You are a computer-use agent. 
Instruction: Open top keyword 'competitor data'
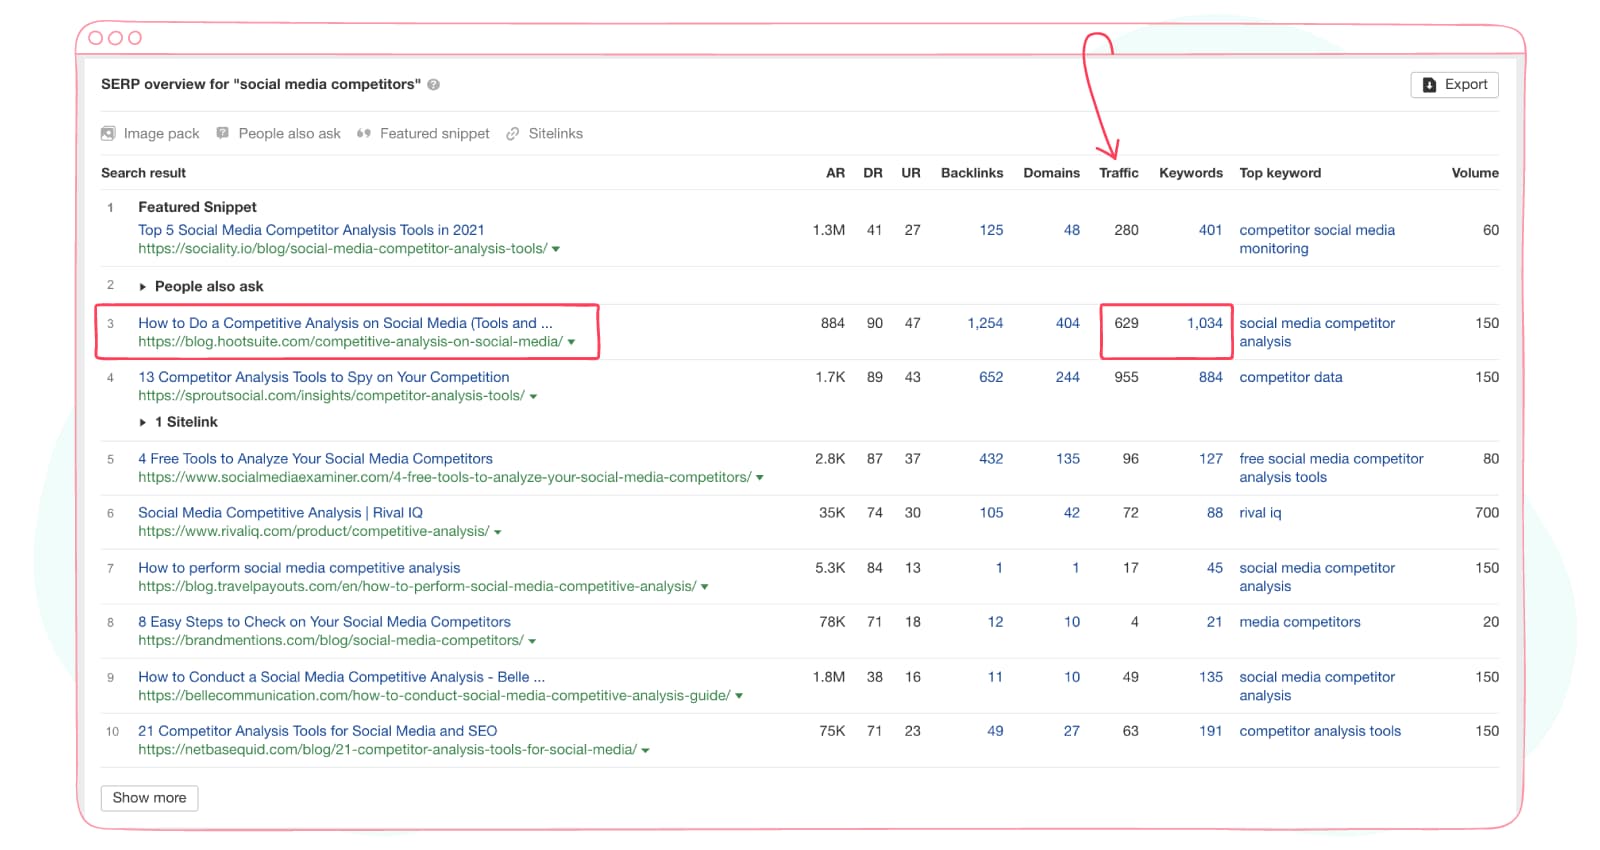1291,377
